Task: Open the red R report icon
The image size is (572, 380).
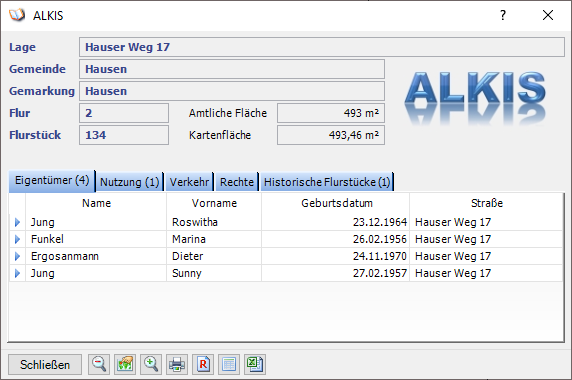Action: [203, 364]
